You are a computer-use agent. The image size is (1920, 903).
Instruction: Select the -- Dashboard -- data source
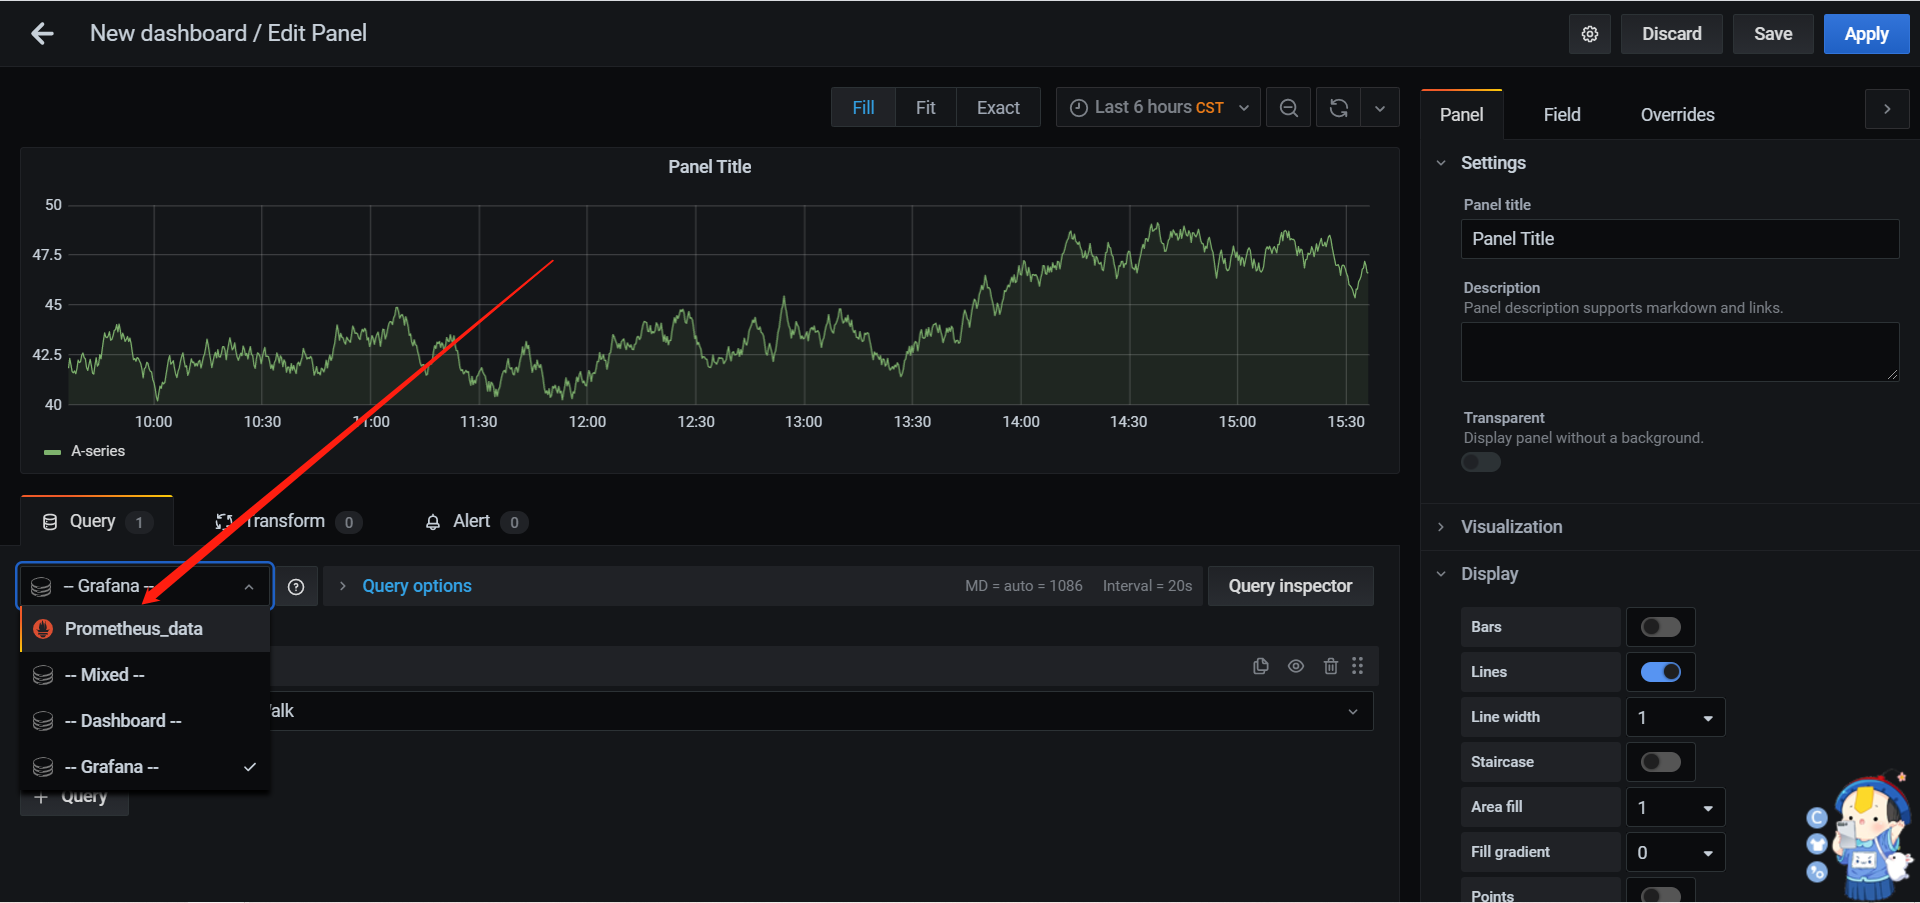(146, 721)
